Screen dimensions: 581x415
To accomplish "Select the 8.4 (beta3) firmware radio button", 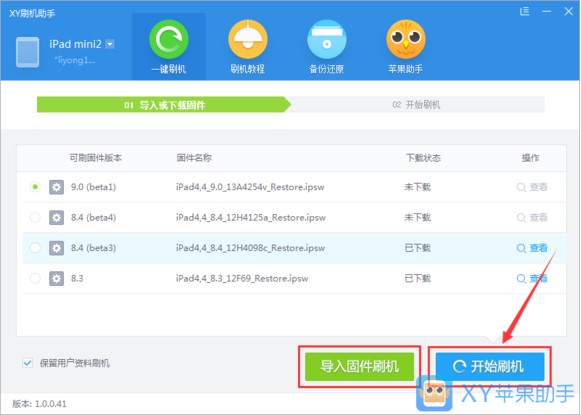I will [35, 248].
